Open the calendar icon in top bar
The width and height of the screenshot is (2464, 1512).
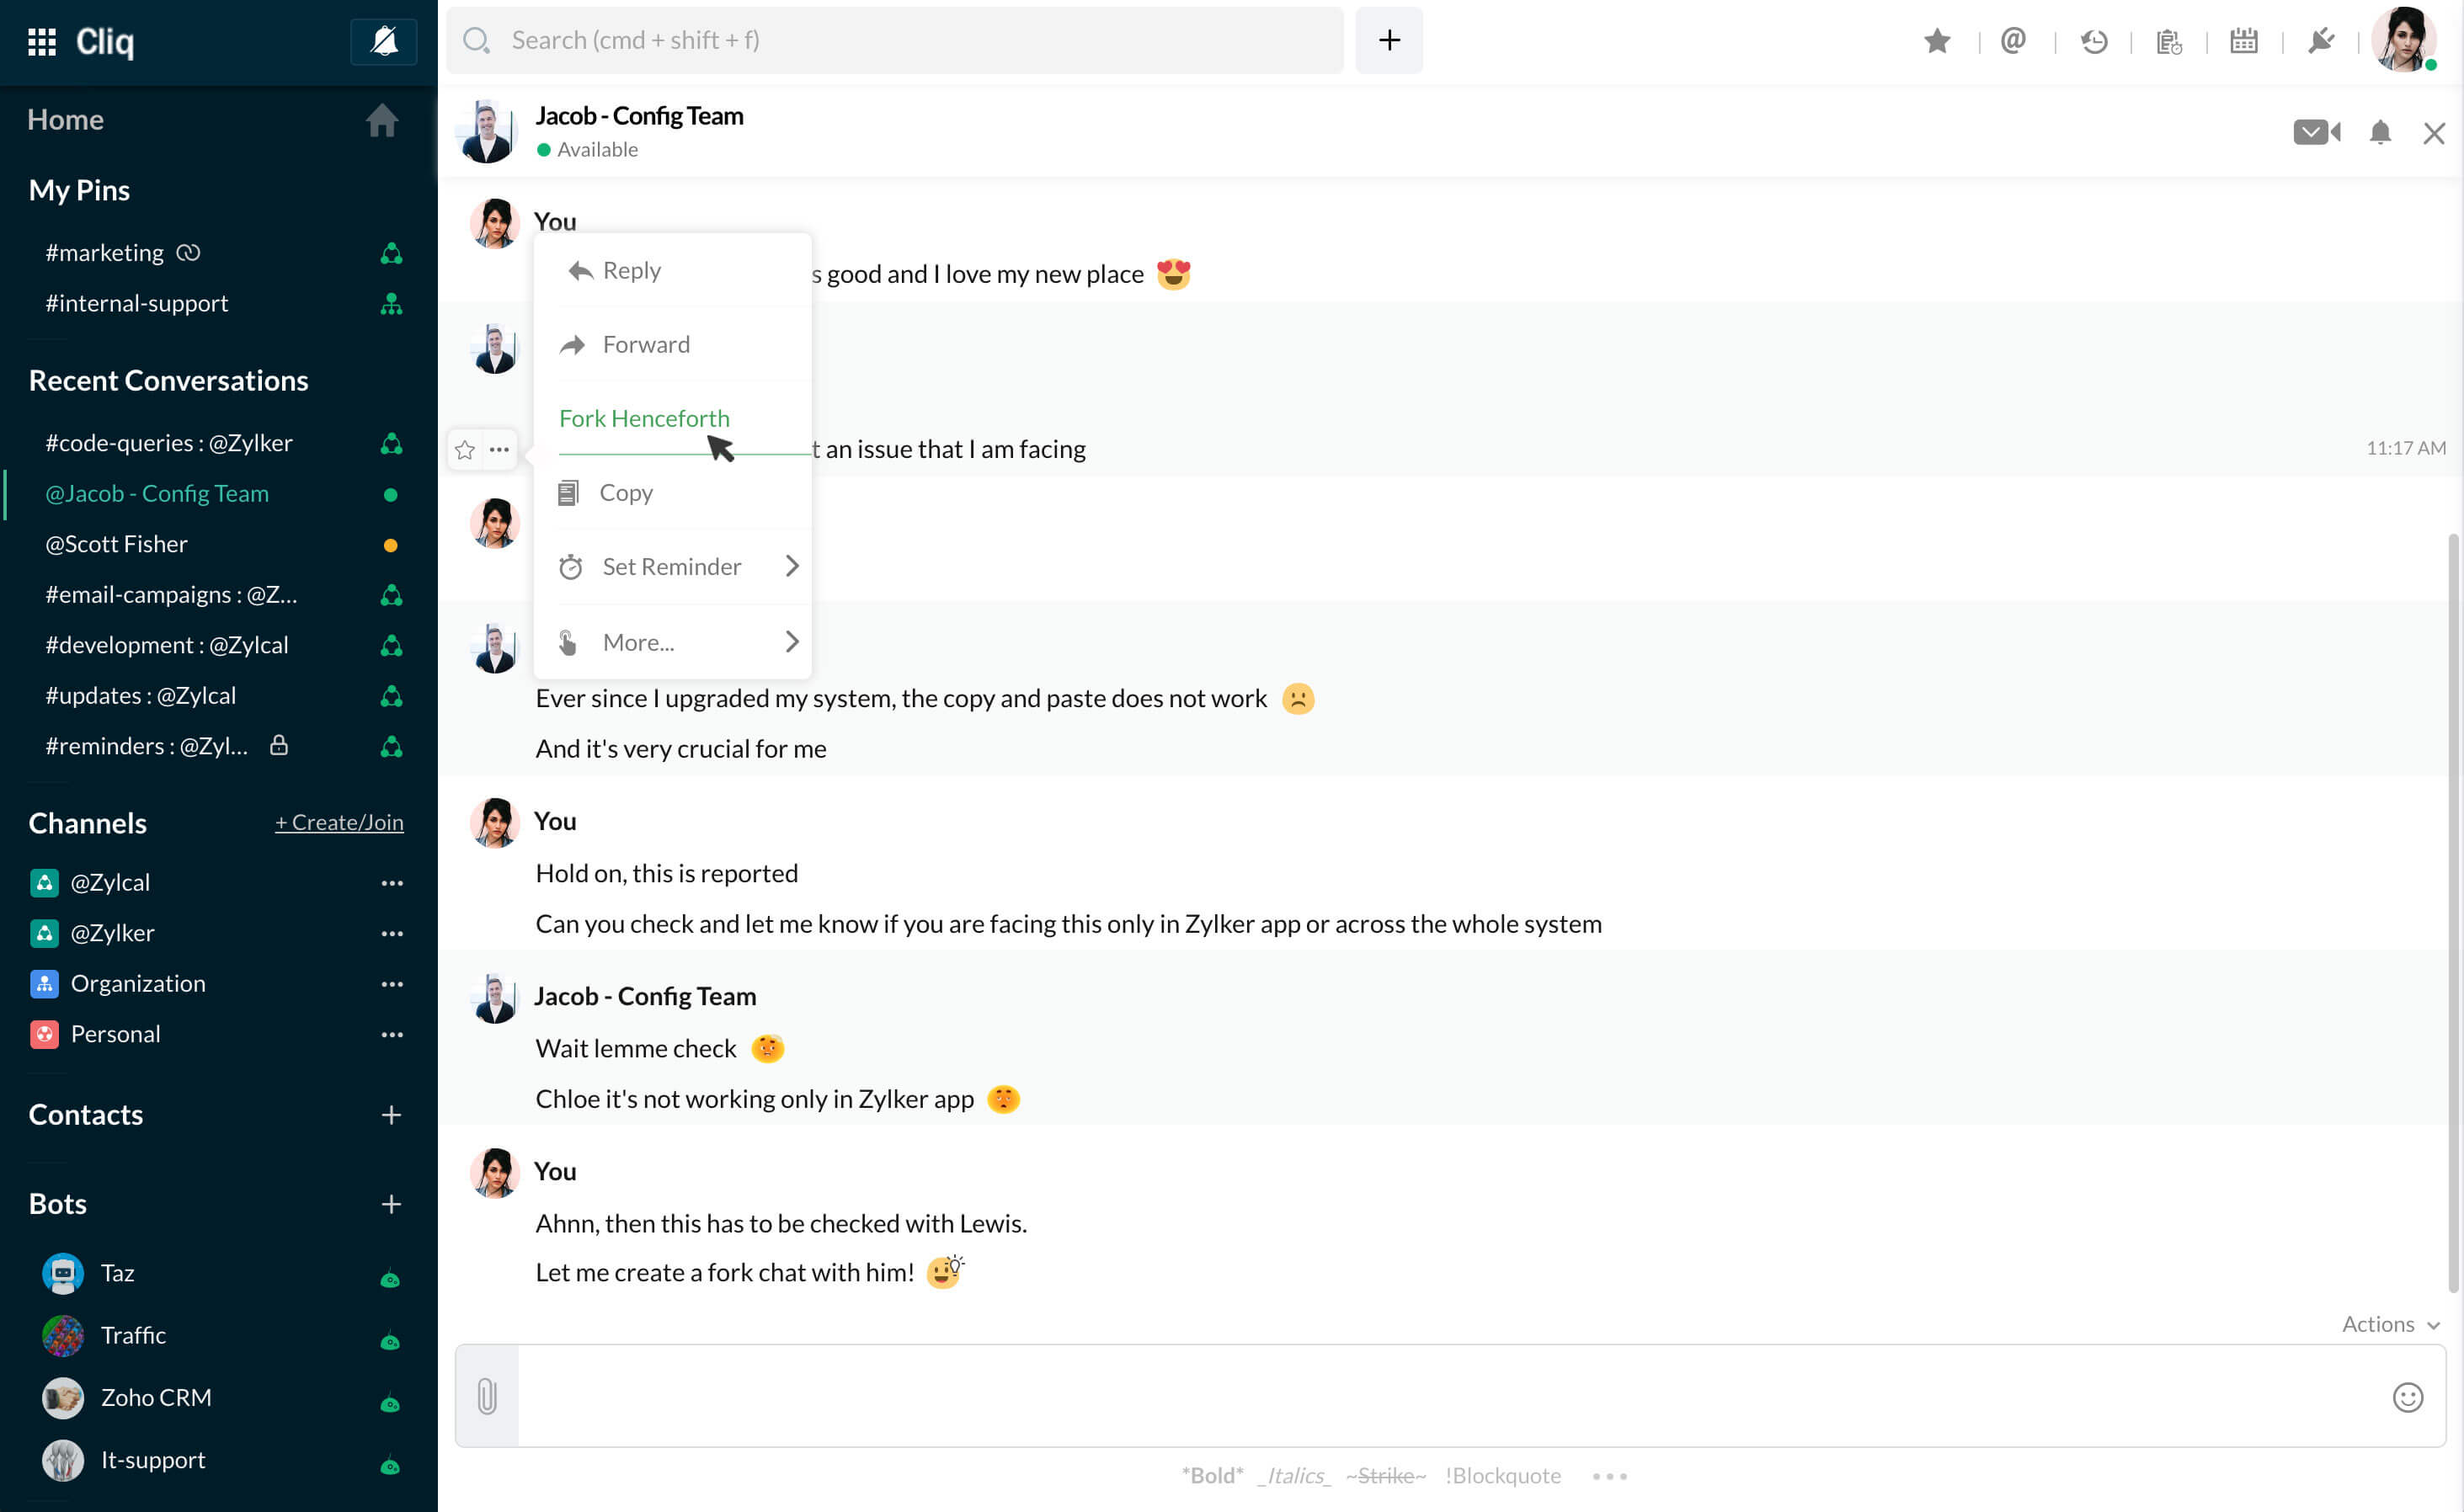(x=2244, y=41)
